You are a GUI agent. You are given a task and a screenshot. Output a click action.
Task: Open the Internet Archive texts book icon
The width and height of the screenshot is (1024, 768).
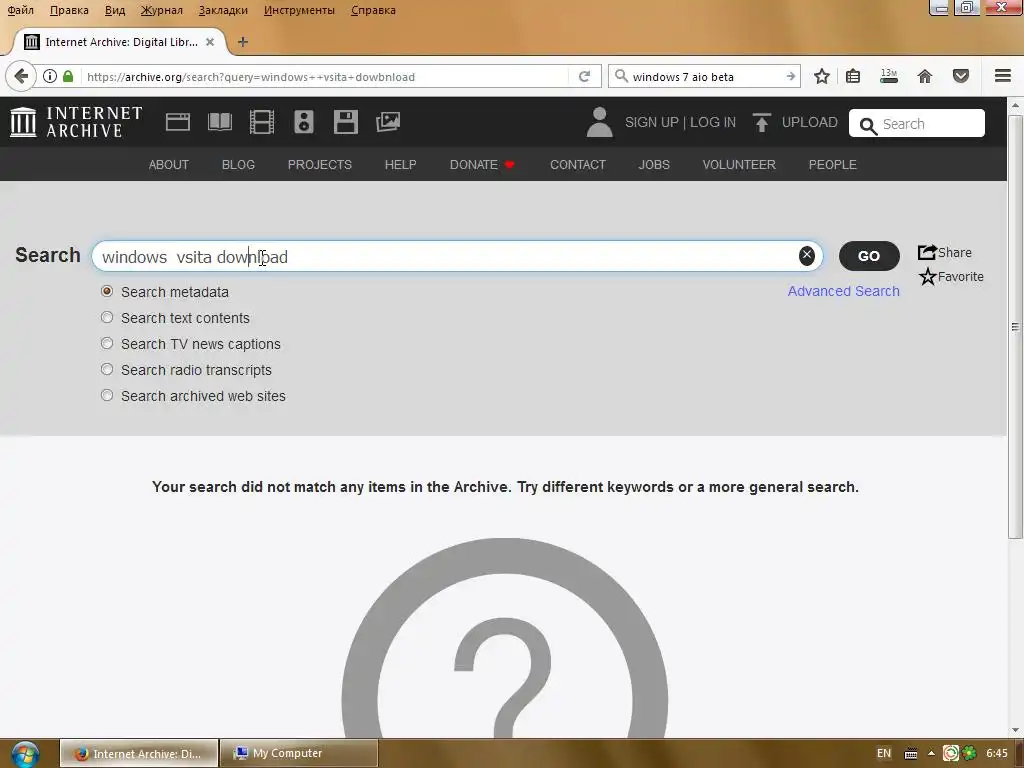[x=219, y=122]
